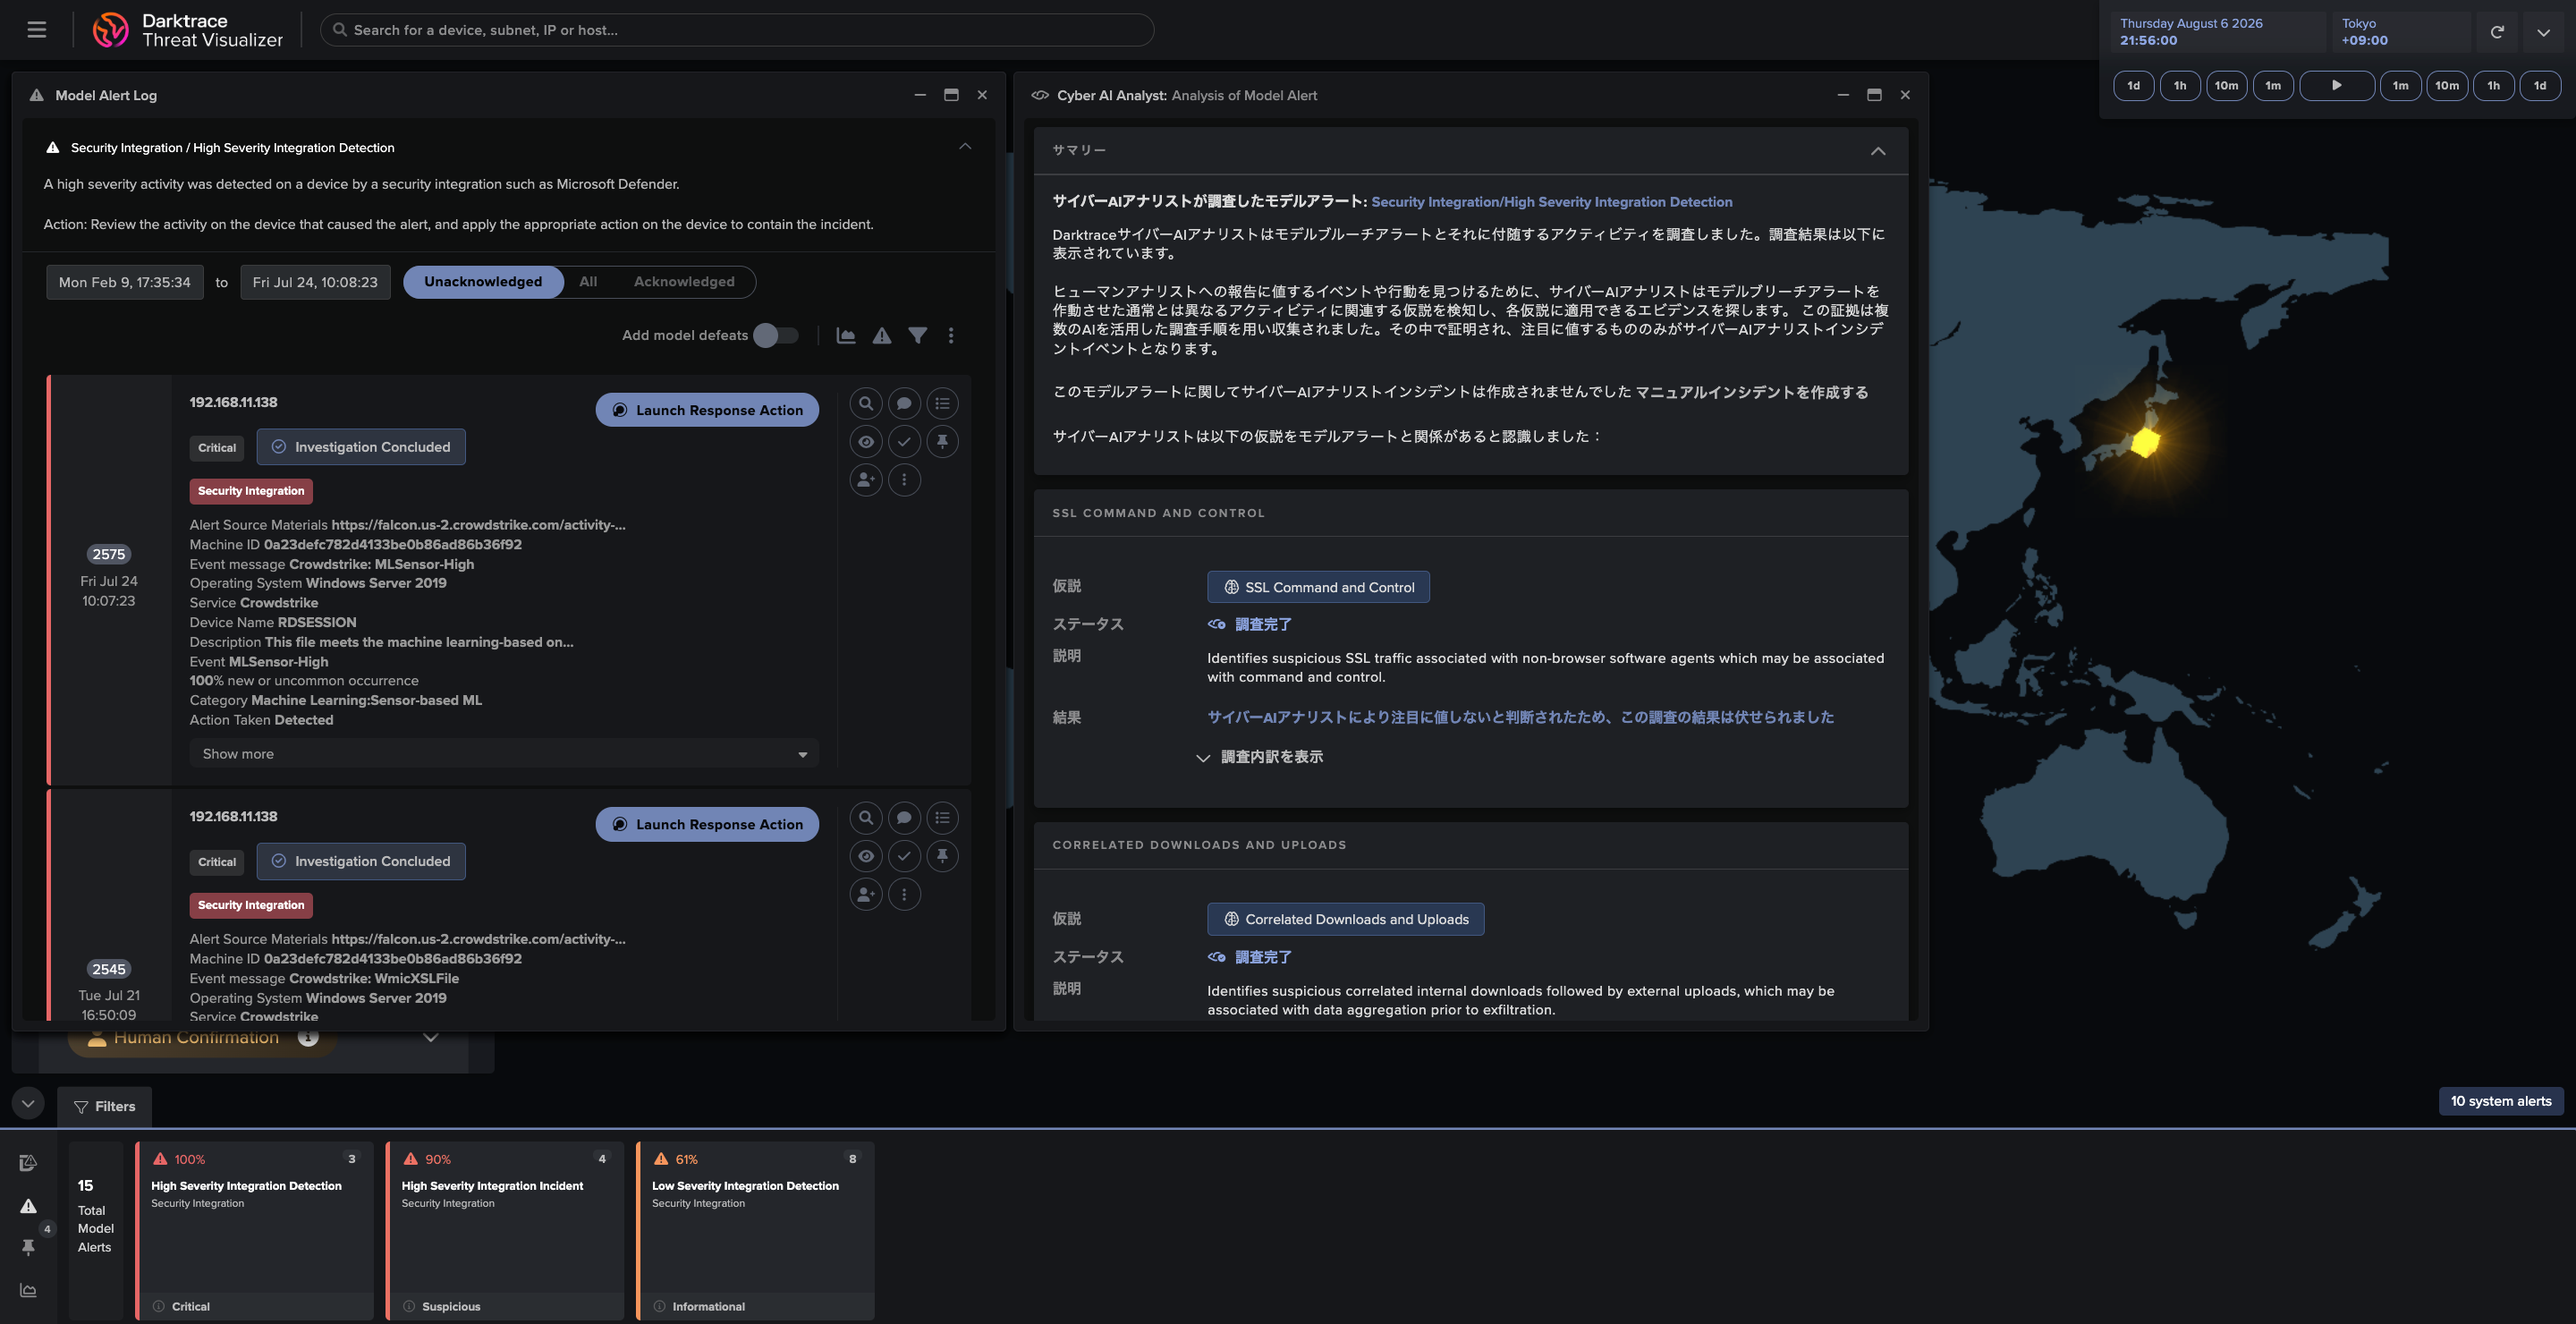Click the warning triangle icon in log toolbar

tap(882, 336)
